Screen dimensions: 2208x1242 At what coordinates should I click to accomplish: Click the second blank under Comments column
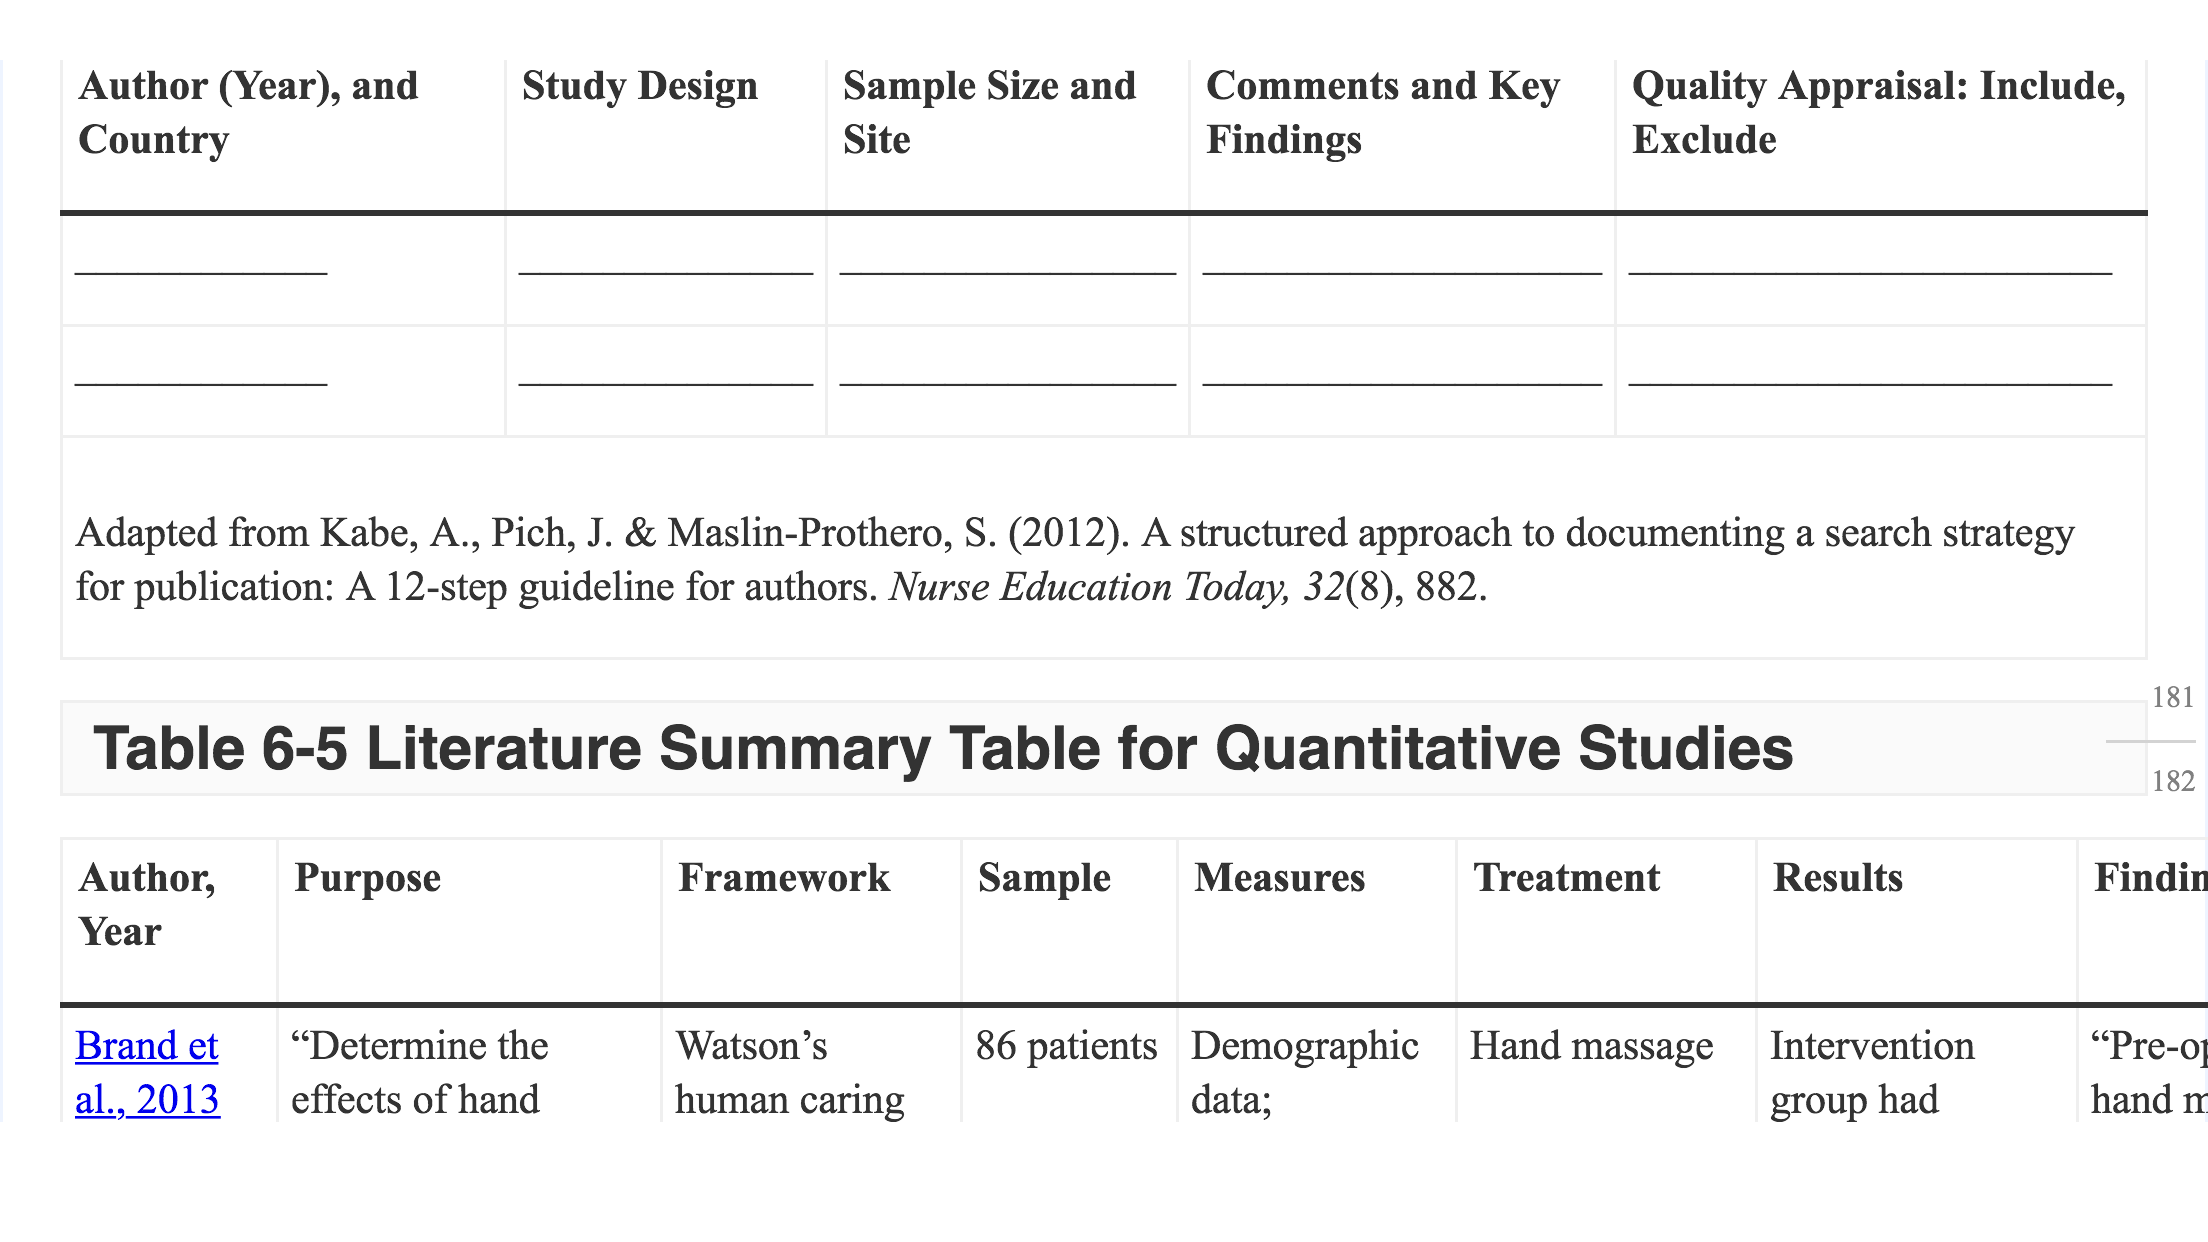pyautogui.click(x=1402, y=380)
